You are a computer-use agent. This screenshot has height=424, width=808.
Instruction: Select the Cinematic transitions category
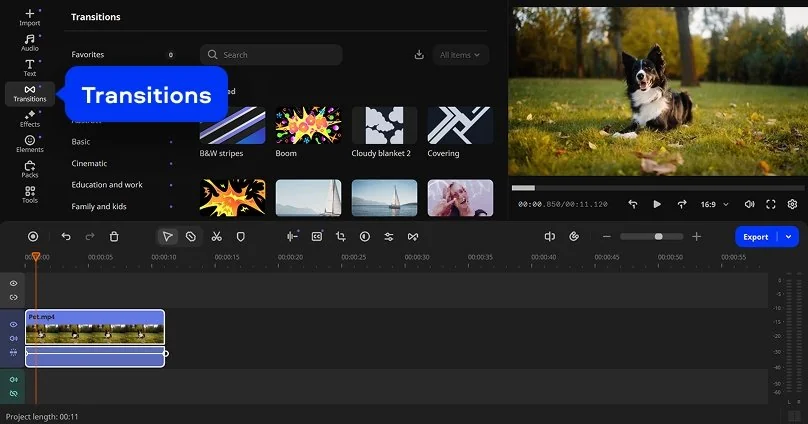pos(89,163)
